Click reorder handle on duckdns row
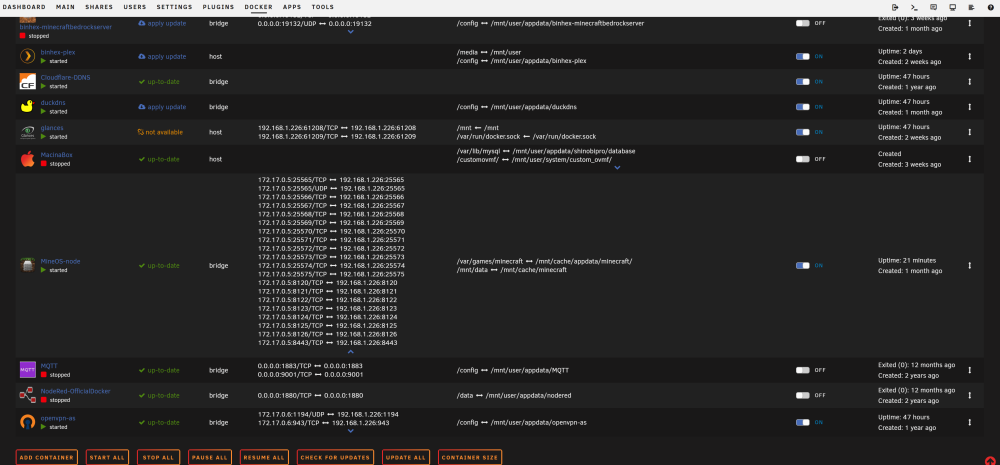The width and height of the screenshot is (1000, 465). (x=969, y=107)
